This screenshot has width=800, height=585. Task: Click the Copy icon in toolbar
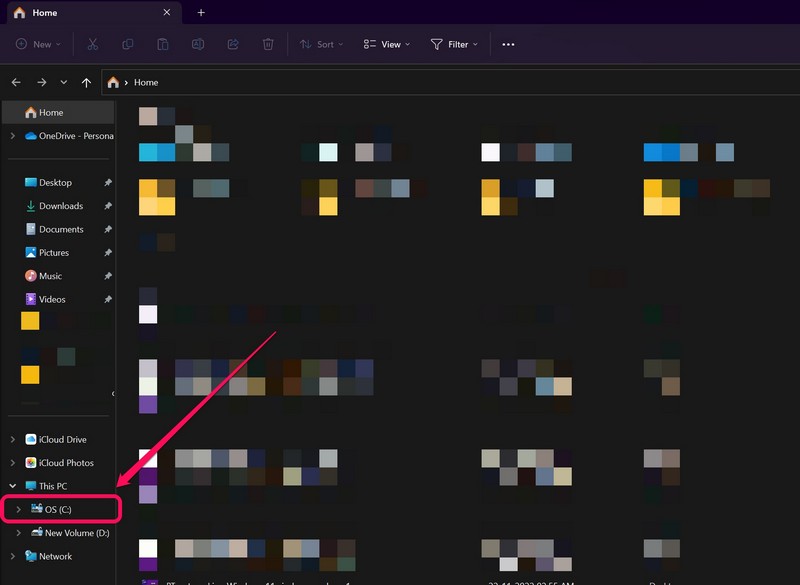[127, 44]
